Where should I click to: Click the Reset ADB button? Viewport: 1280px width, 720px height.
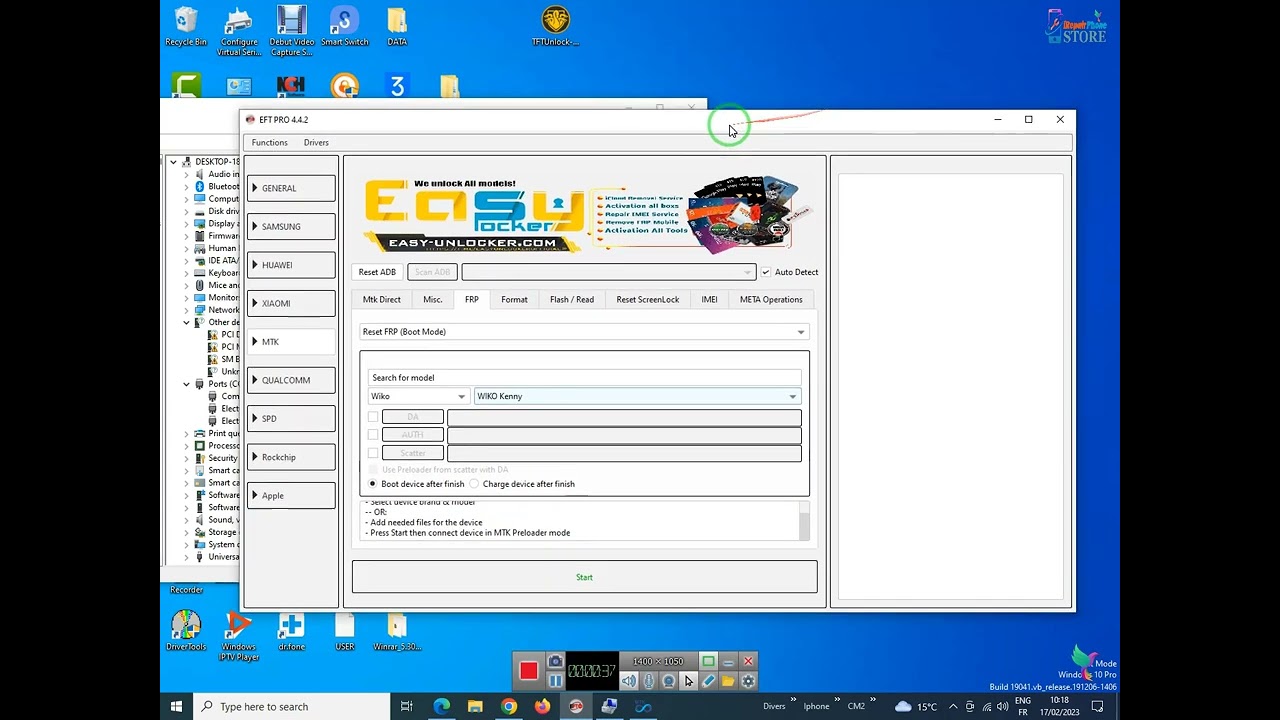pyautogui.click(x=377, y=272)
